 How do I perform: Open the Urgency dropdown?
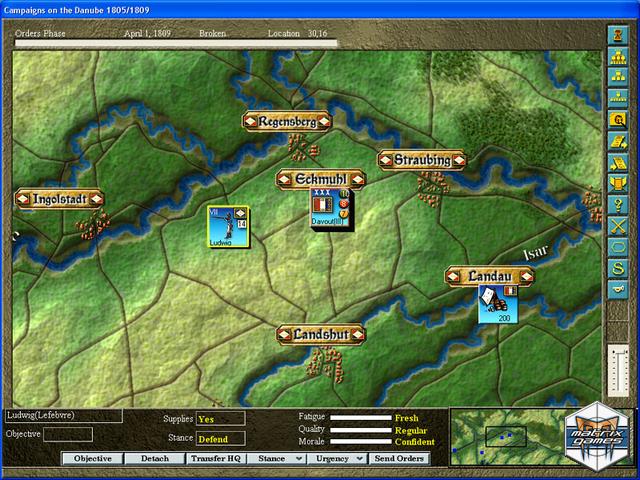(x=338, y=458)
